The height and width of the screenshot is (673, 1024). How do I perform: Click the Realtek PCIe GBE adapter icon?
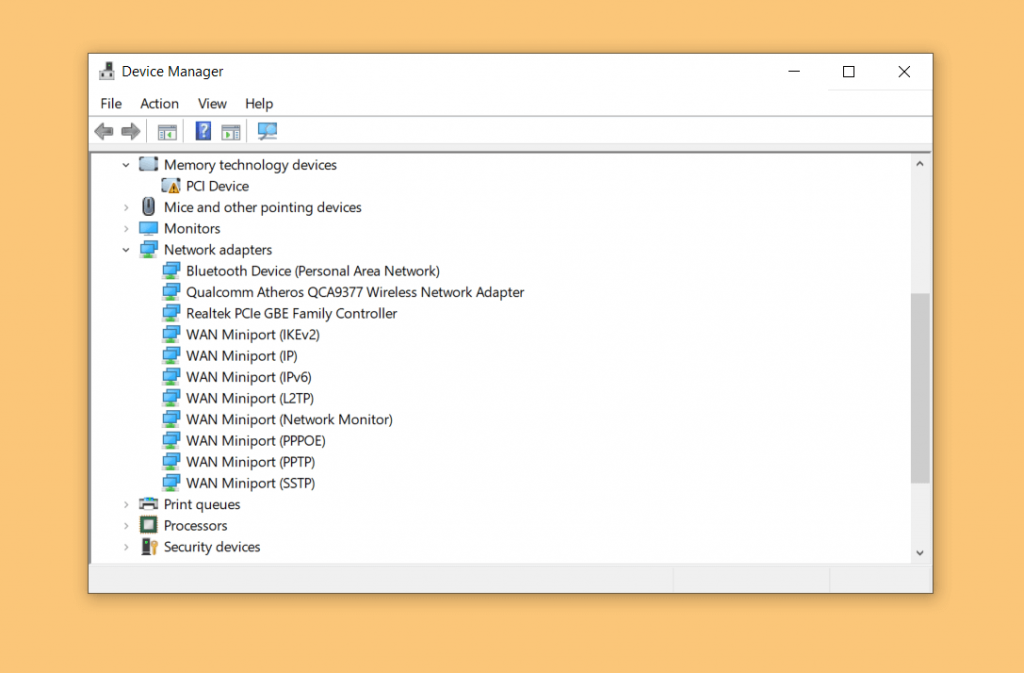coord(170,313)
